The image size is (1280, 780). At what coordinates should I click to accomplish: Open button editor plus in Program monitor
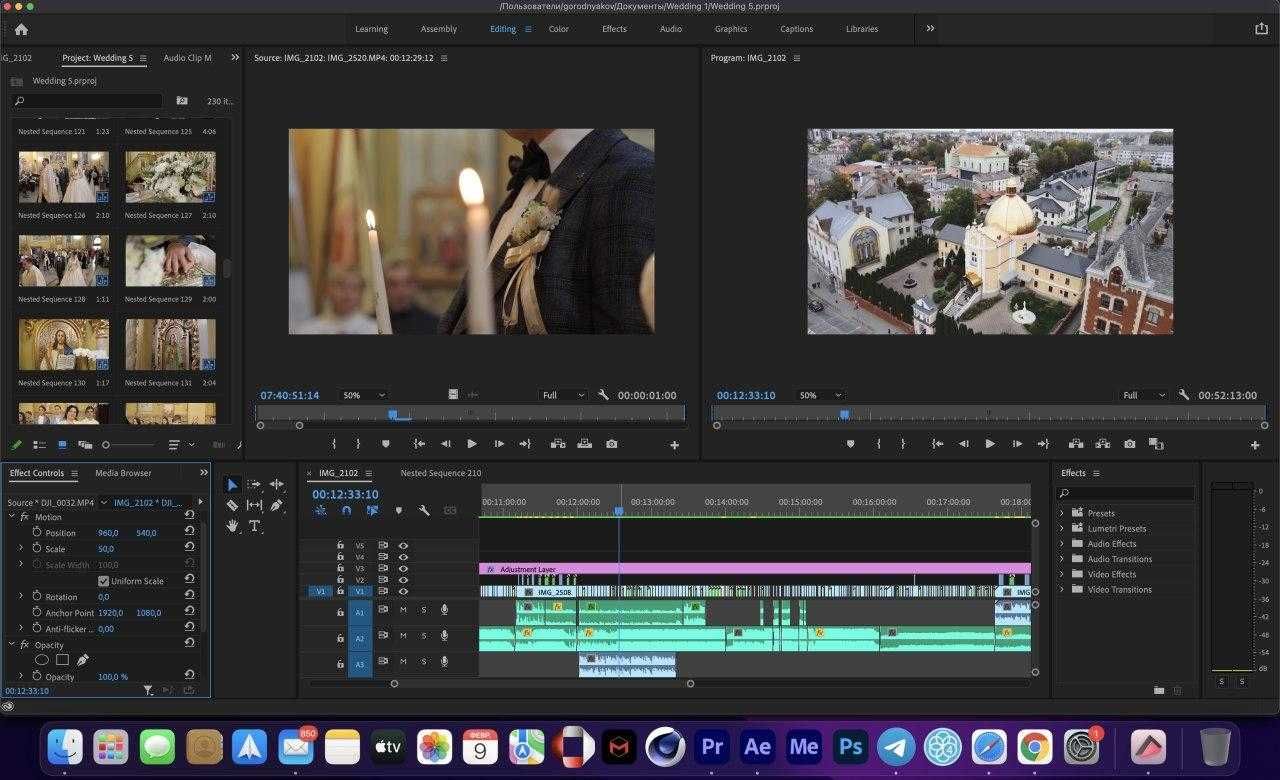point(1255,445)
